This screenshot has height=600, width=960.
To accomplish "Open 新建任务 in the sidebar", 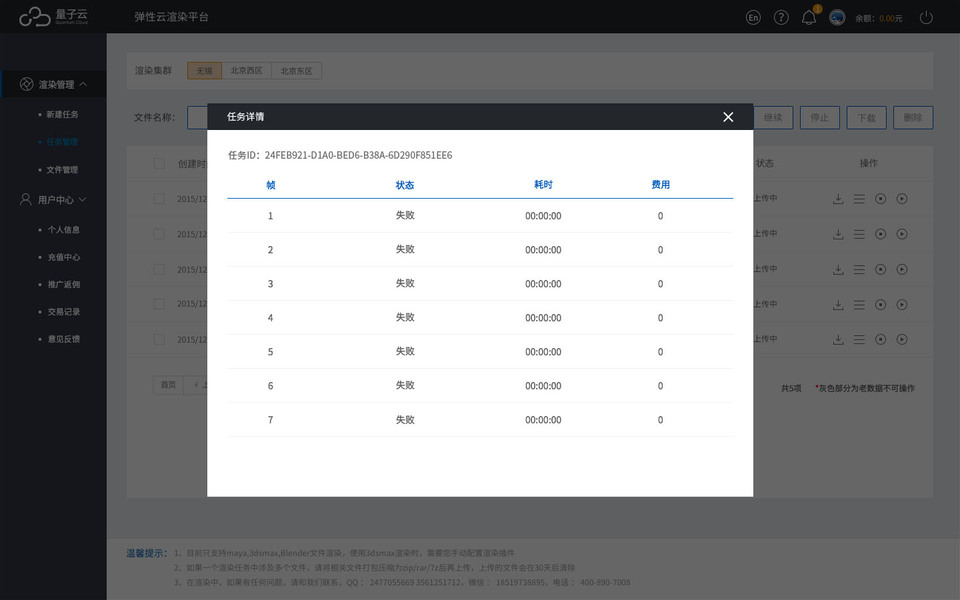I will tap(62, 114).
